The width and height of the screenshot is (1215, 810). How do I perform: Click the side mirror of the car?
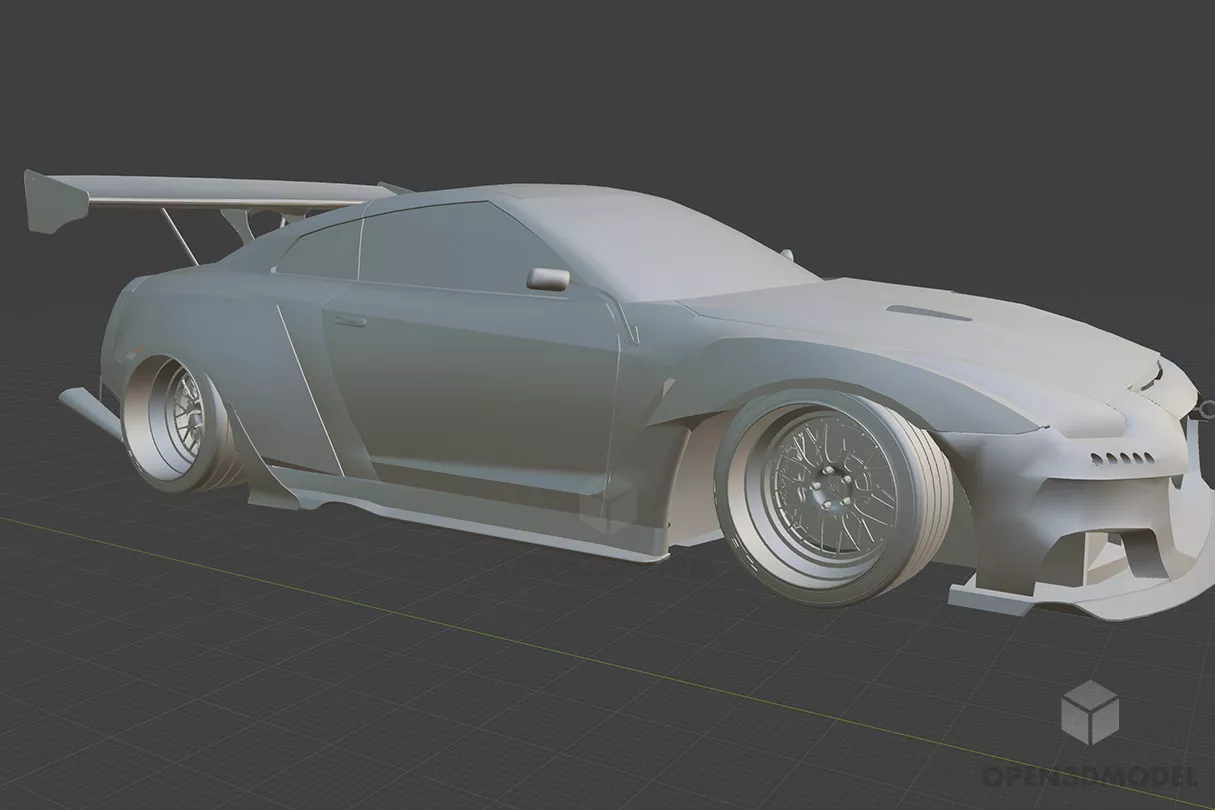548,279
